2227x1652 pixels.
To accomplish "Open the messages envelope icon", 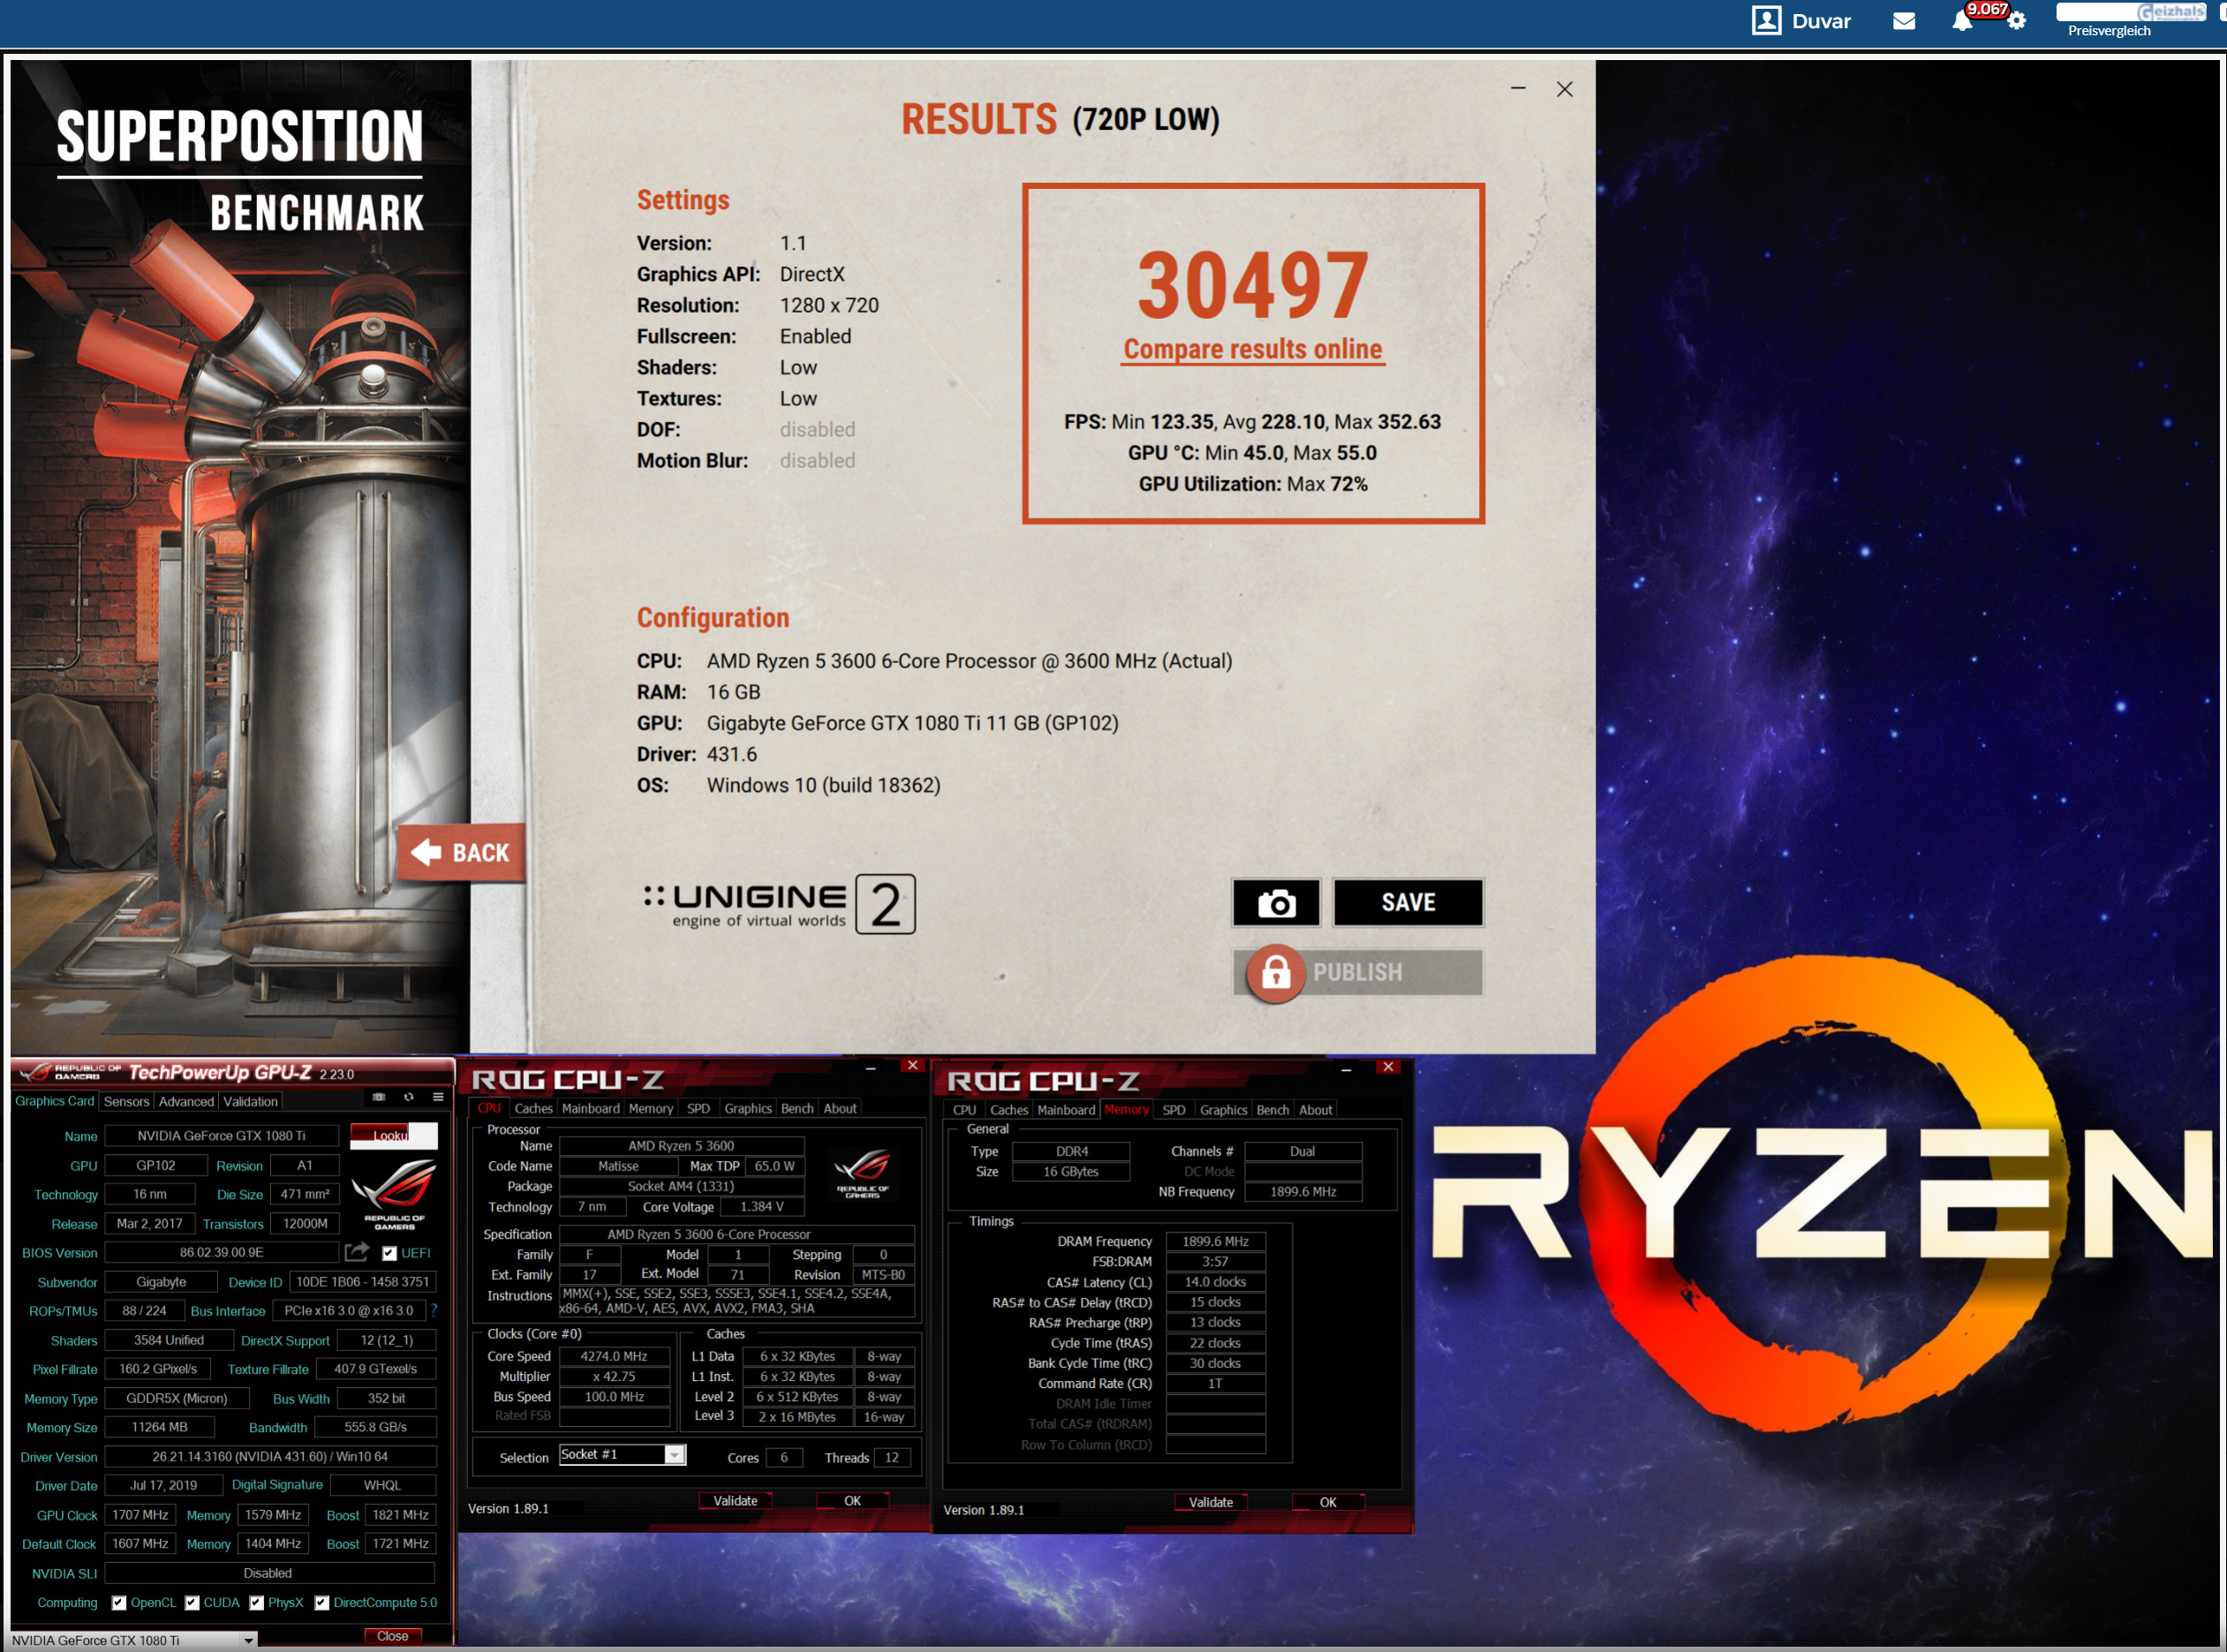I will (1904, 21).
